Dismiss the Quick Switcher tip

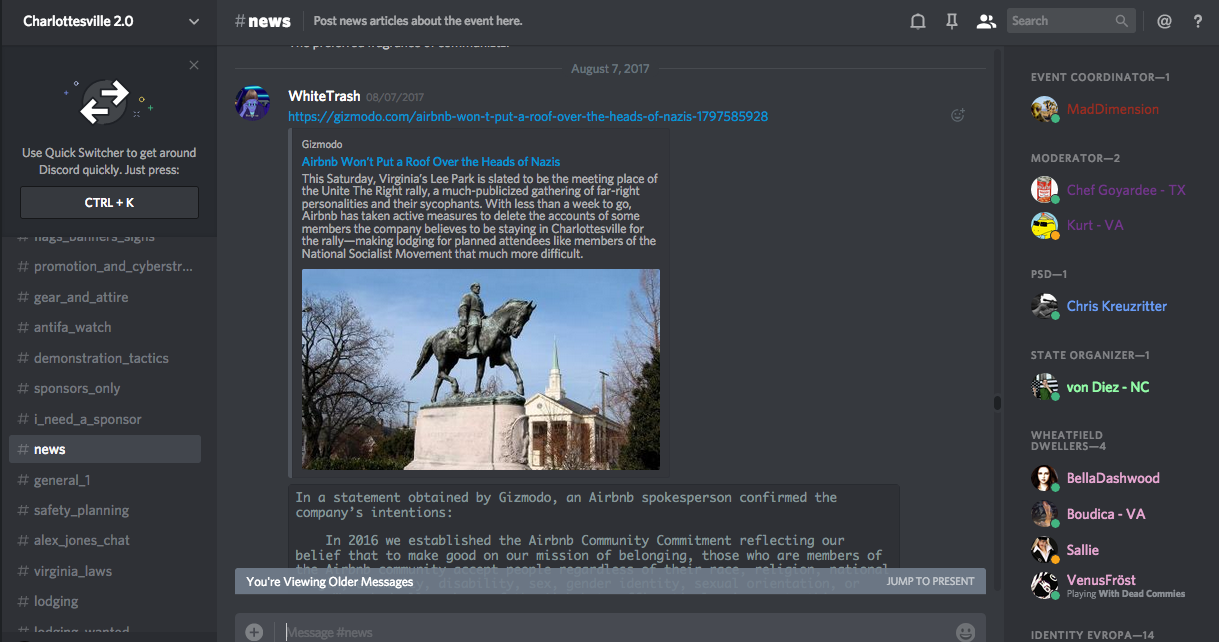tap(194, 65)
